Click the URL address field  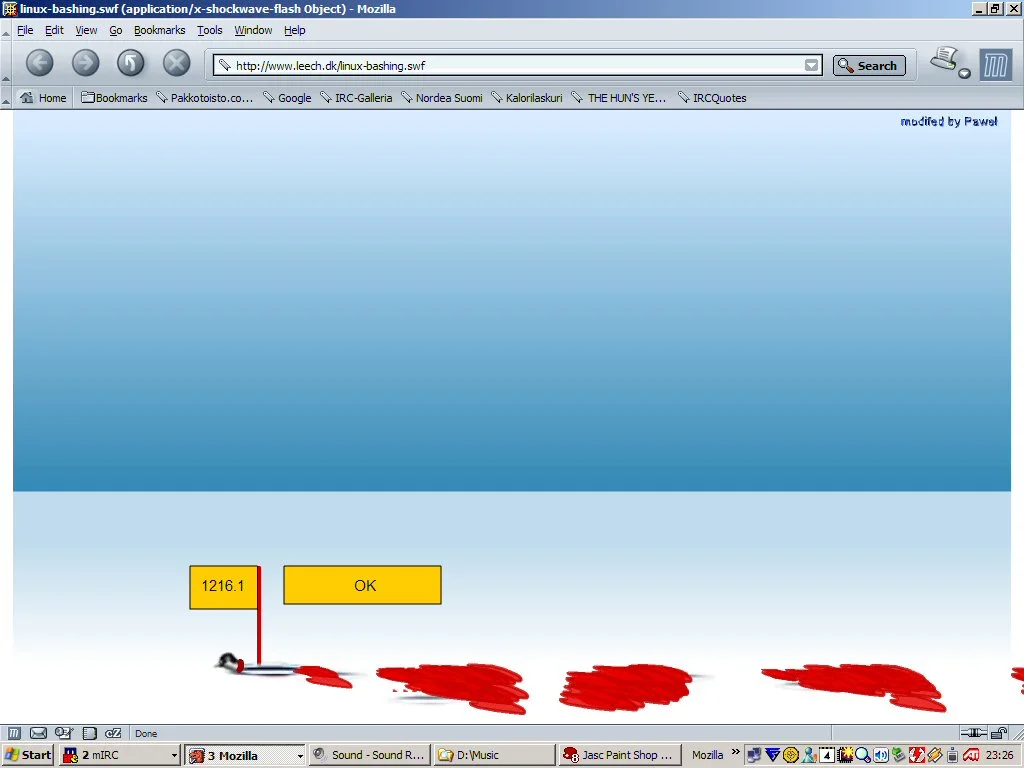coord(510,66)
